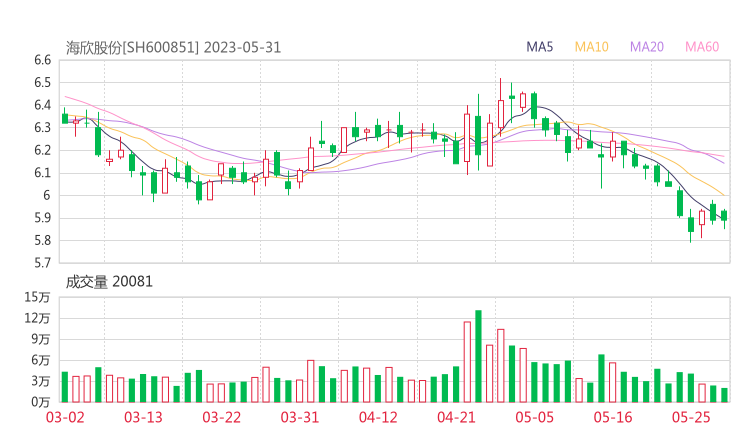Click the 12万 volume axis label
740x440 pixels.
click(x=37, y=318)
